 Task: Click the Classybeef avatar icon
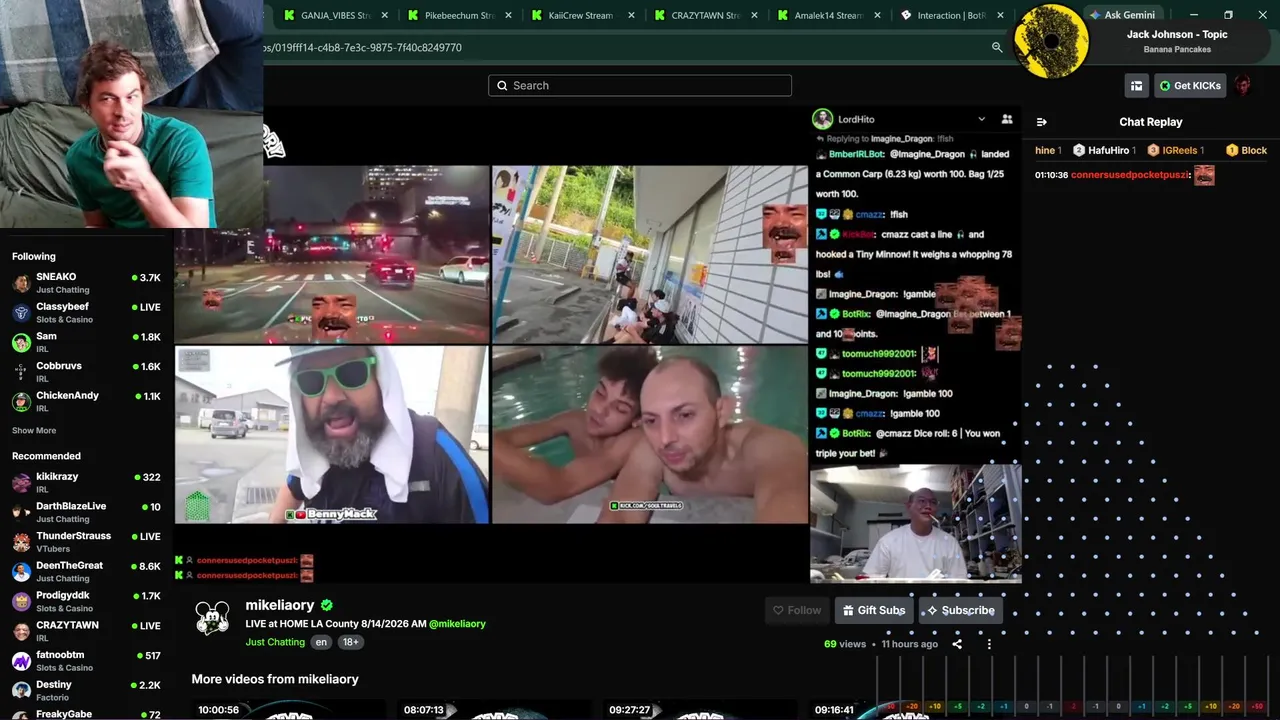click(21, 313)
